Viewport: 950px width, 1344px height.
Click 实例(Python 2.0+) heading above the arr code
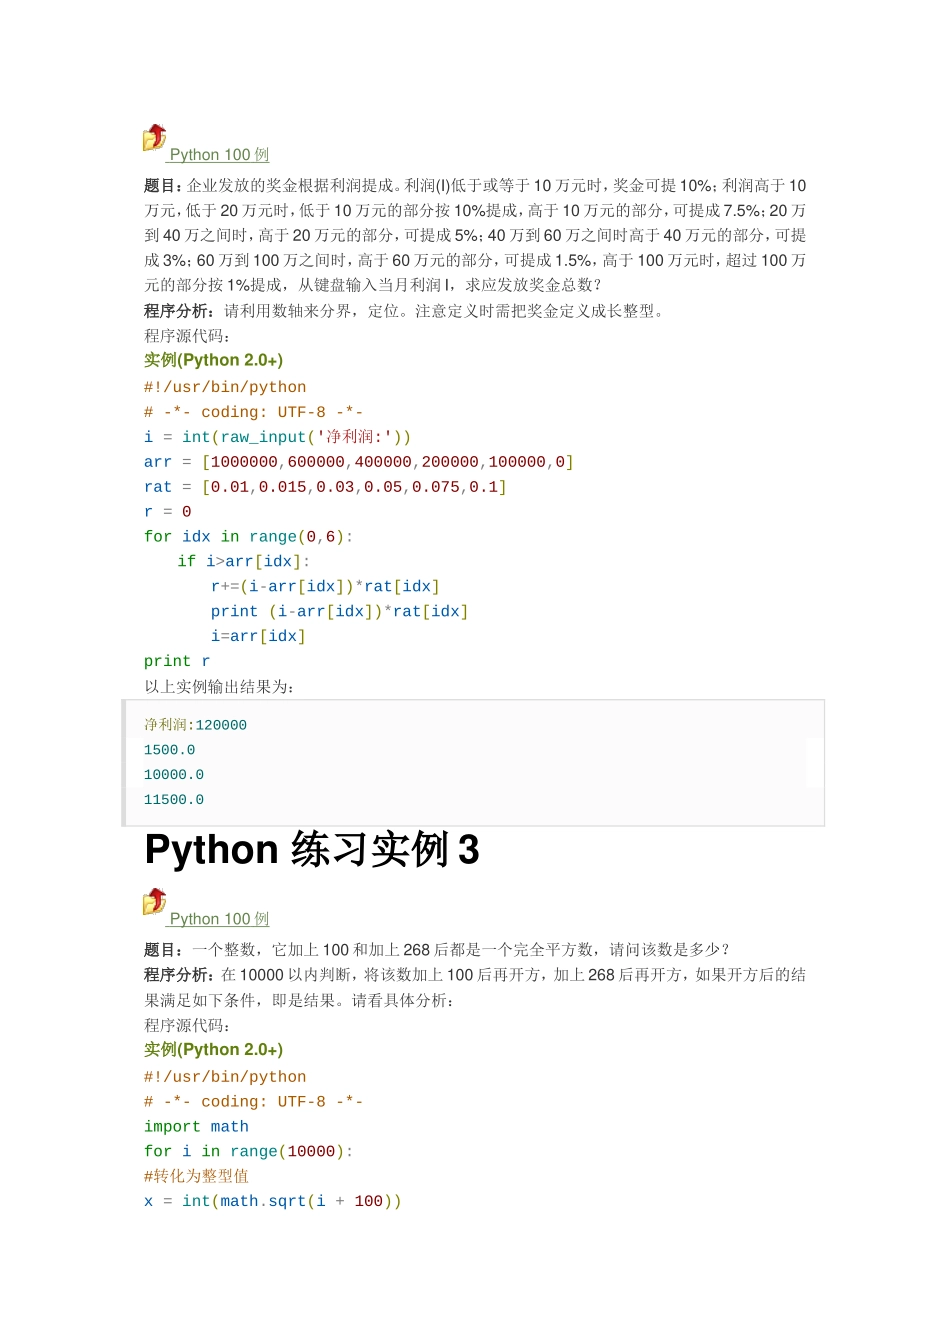point(213,360)
